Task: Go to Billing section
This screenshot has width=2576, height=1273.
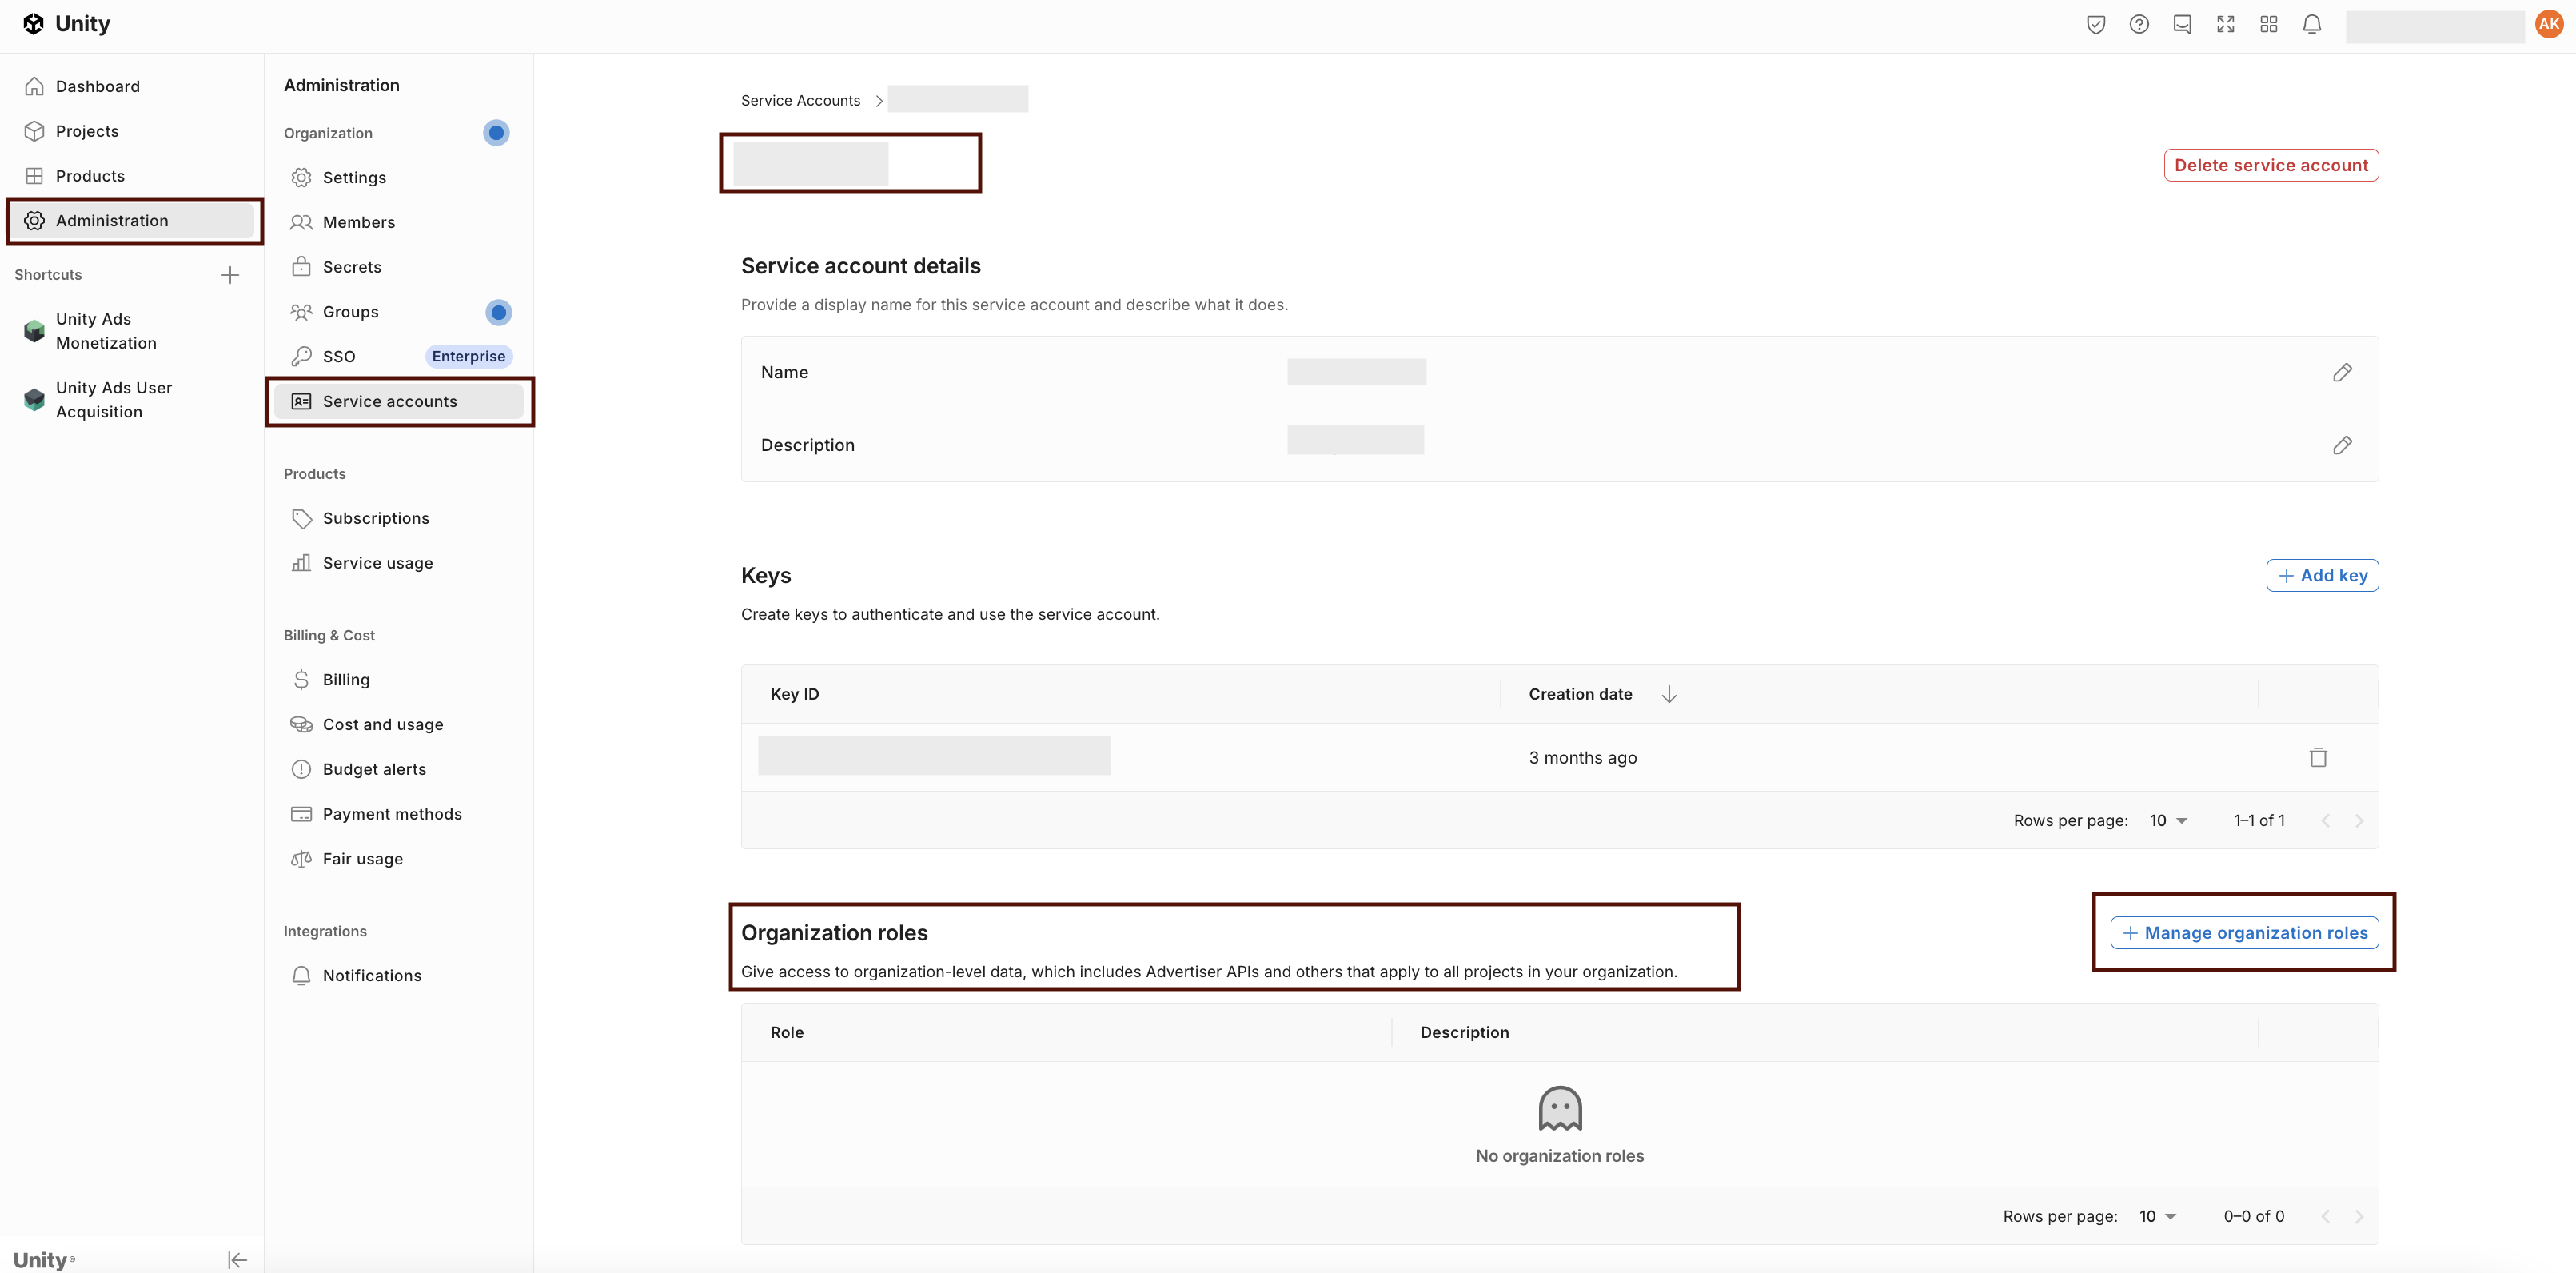Action: click(345, 679)
